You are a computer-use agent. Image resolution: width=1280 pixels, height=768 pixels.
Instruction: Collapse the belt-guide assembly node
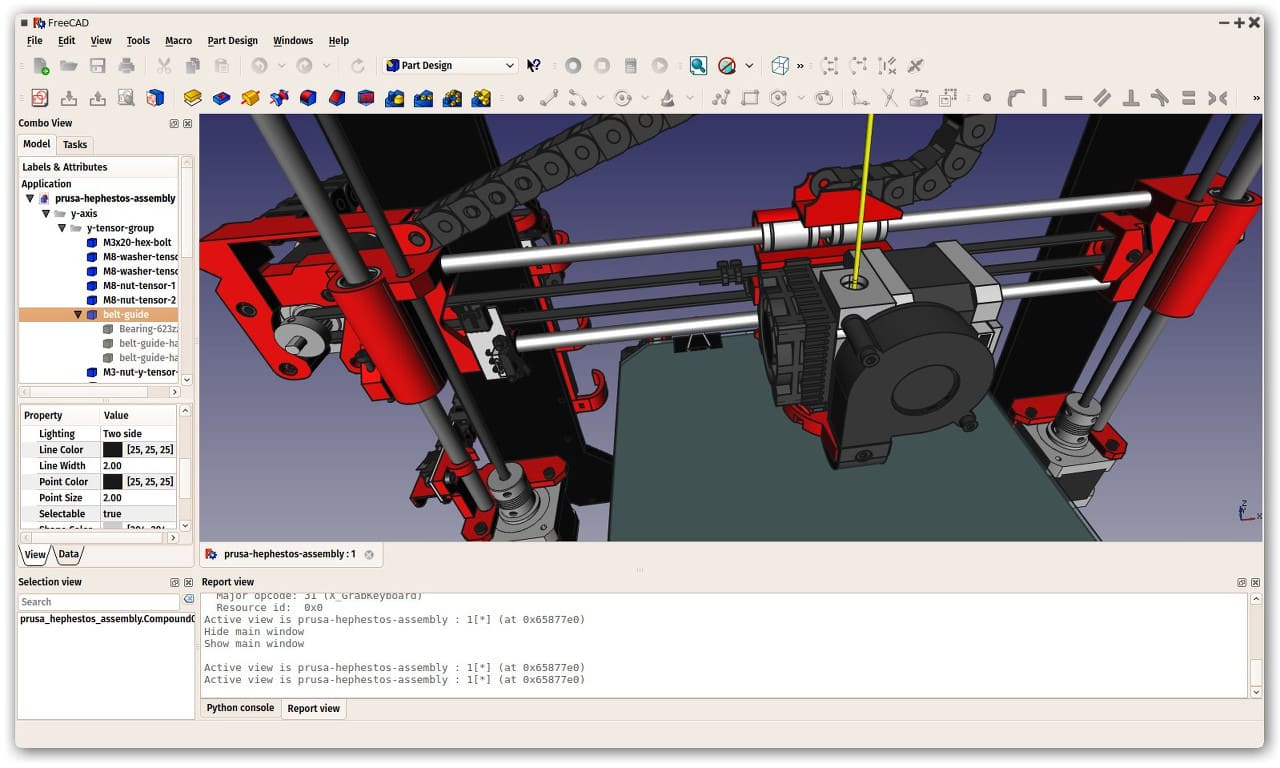78,313
